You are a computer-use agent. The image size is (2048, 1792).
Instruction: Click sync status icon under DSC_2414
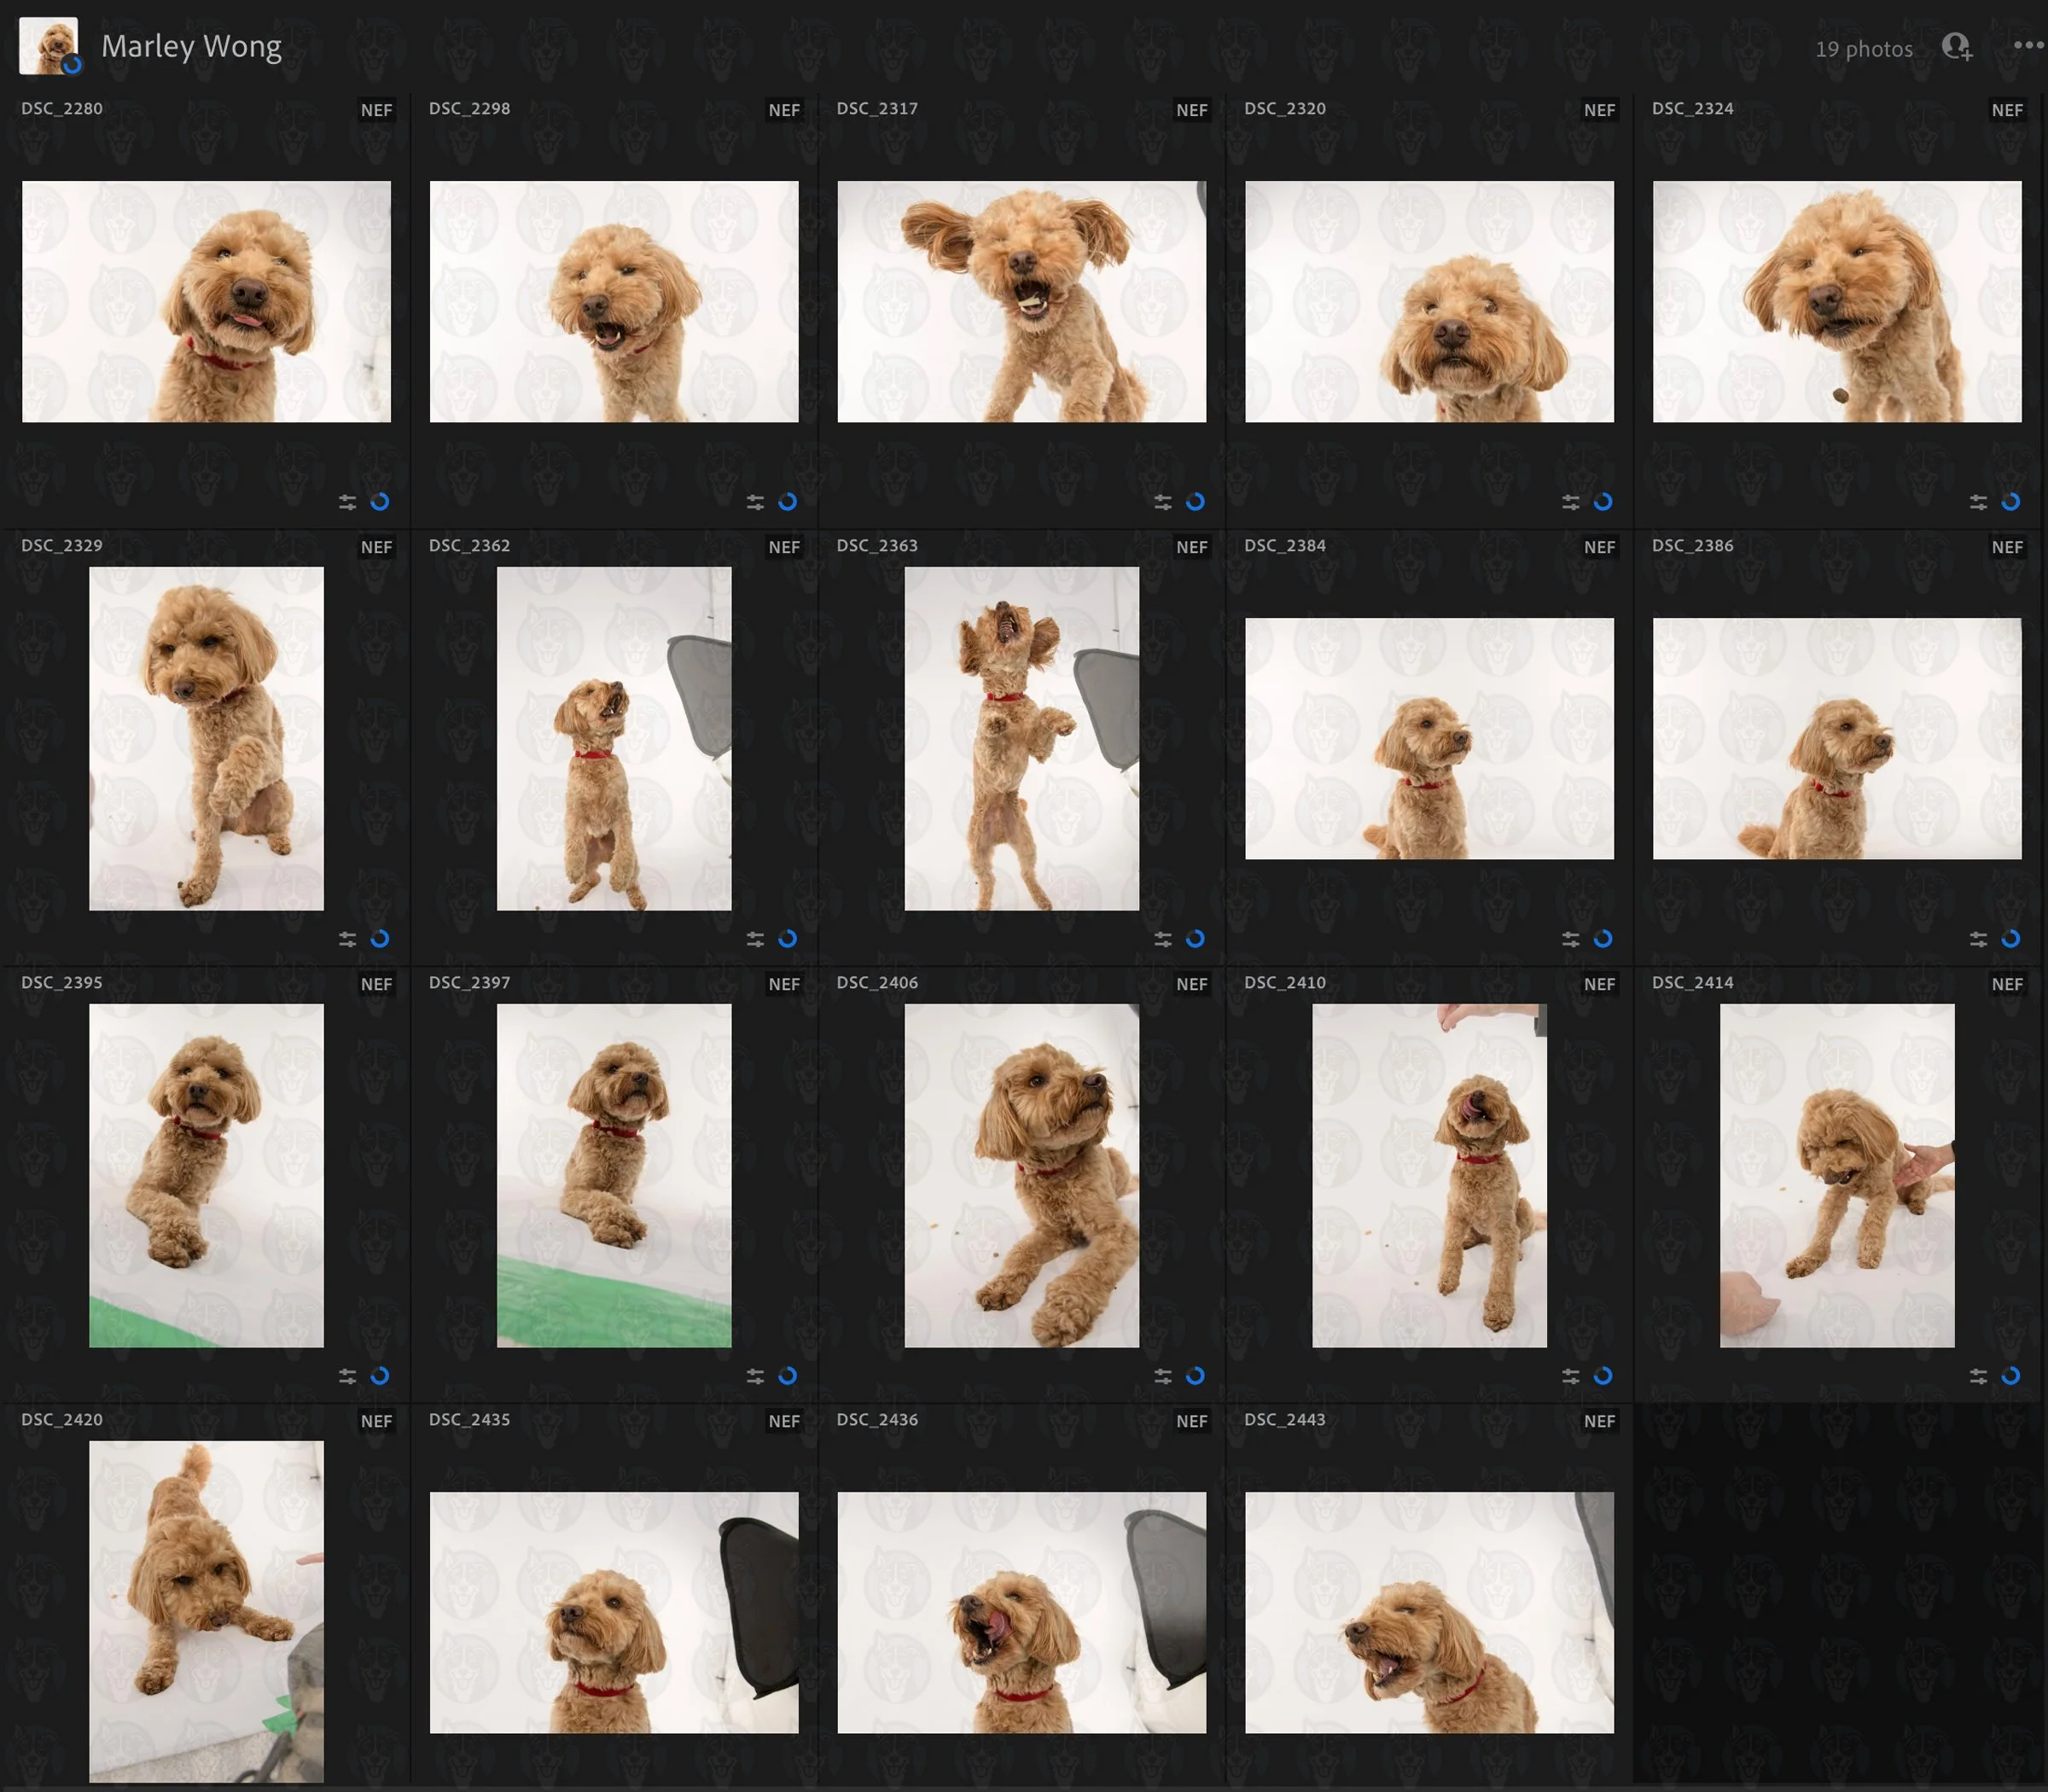point(2011,1376)
